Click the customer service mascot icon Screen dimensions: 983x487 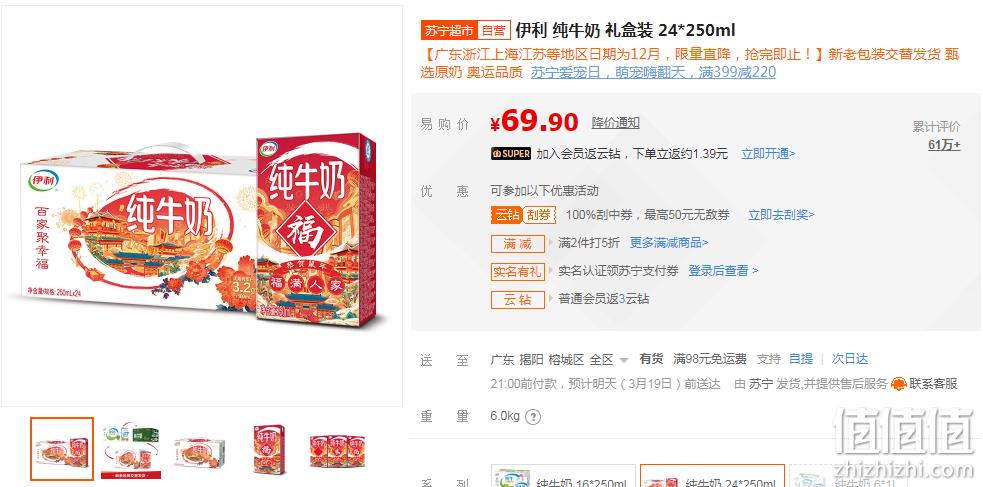[x=898, y=384]
